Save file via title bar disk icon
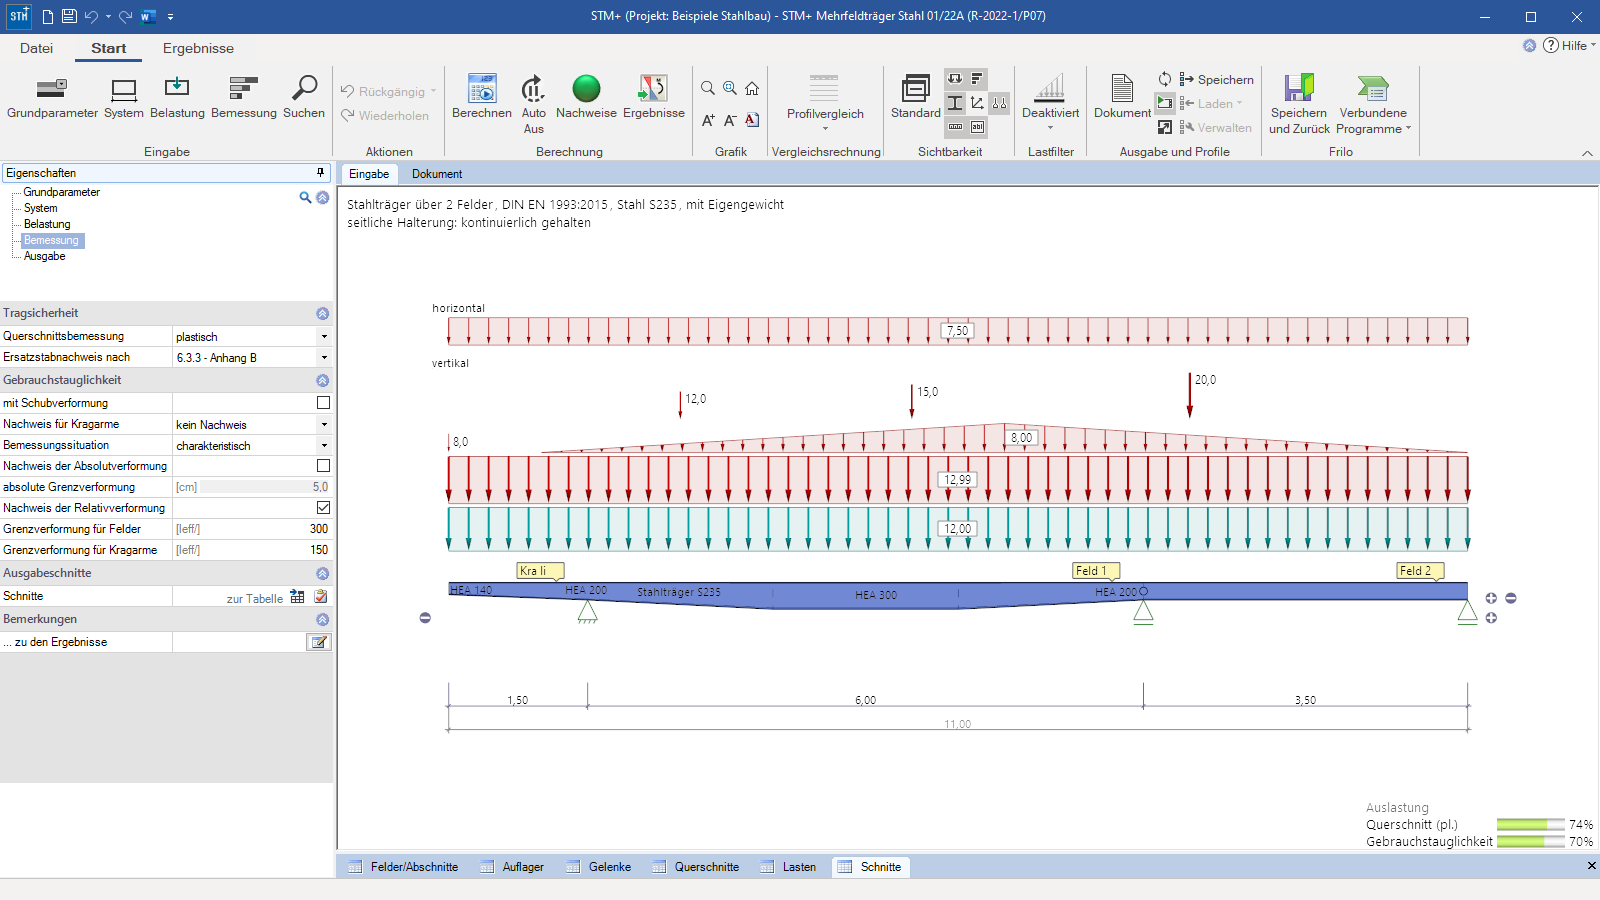Image resolution: width=1600 pixels, height=900 pixels. 69,16
